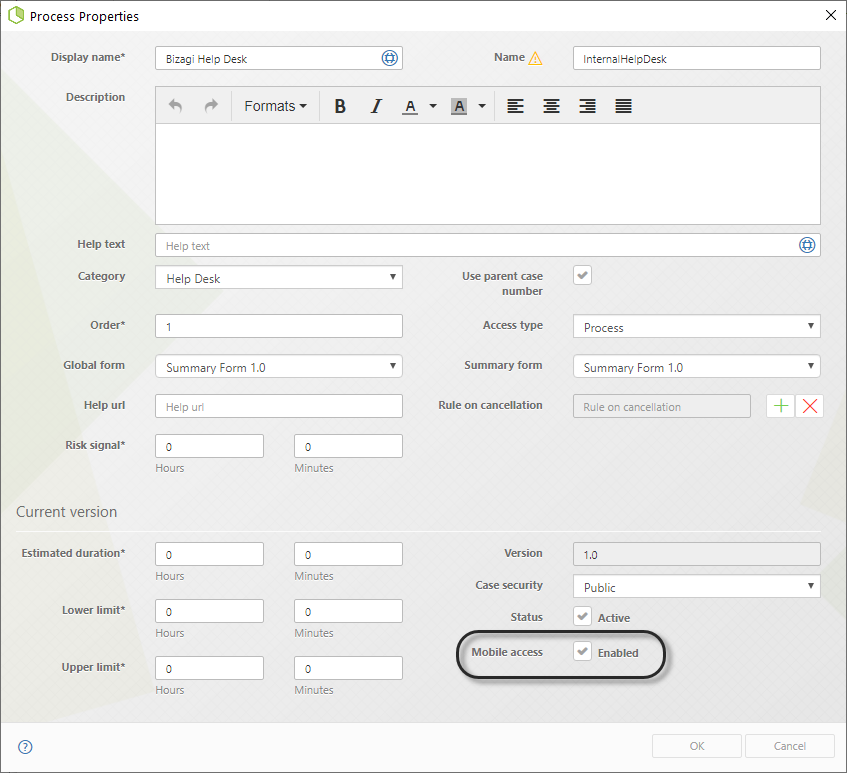Click the Bizagi logo in the title bar
The image size is (847, 773).
(x=16, y=15)
